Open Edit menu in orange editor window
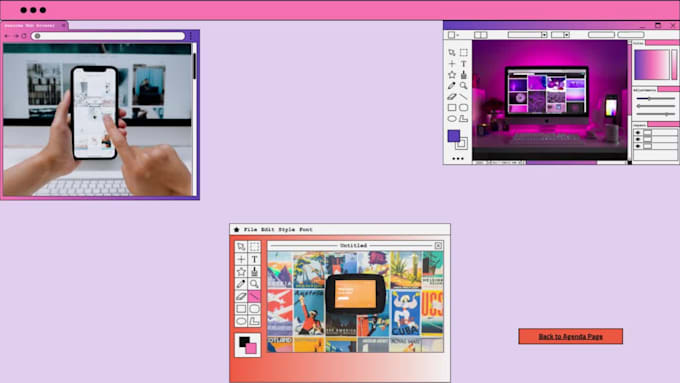 pos(268,229)
